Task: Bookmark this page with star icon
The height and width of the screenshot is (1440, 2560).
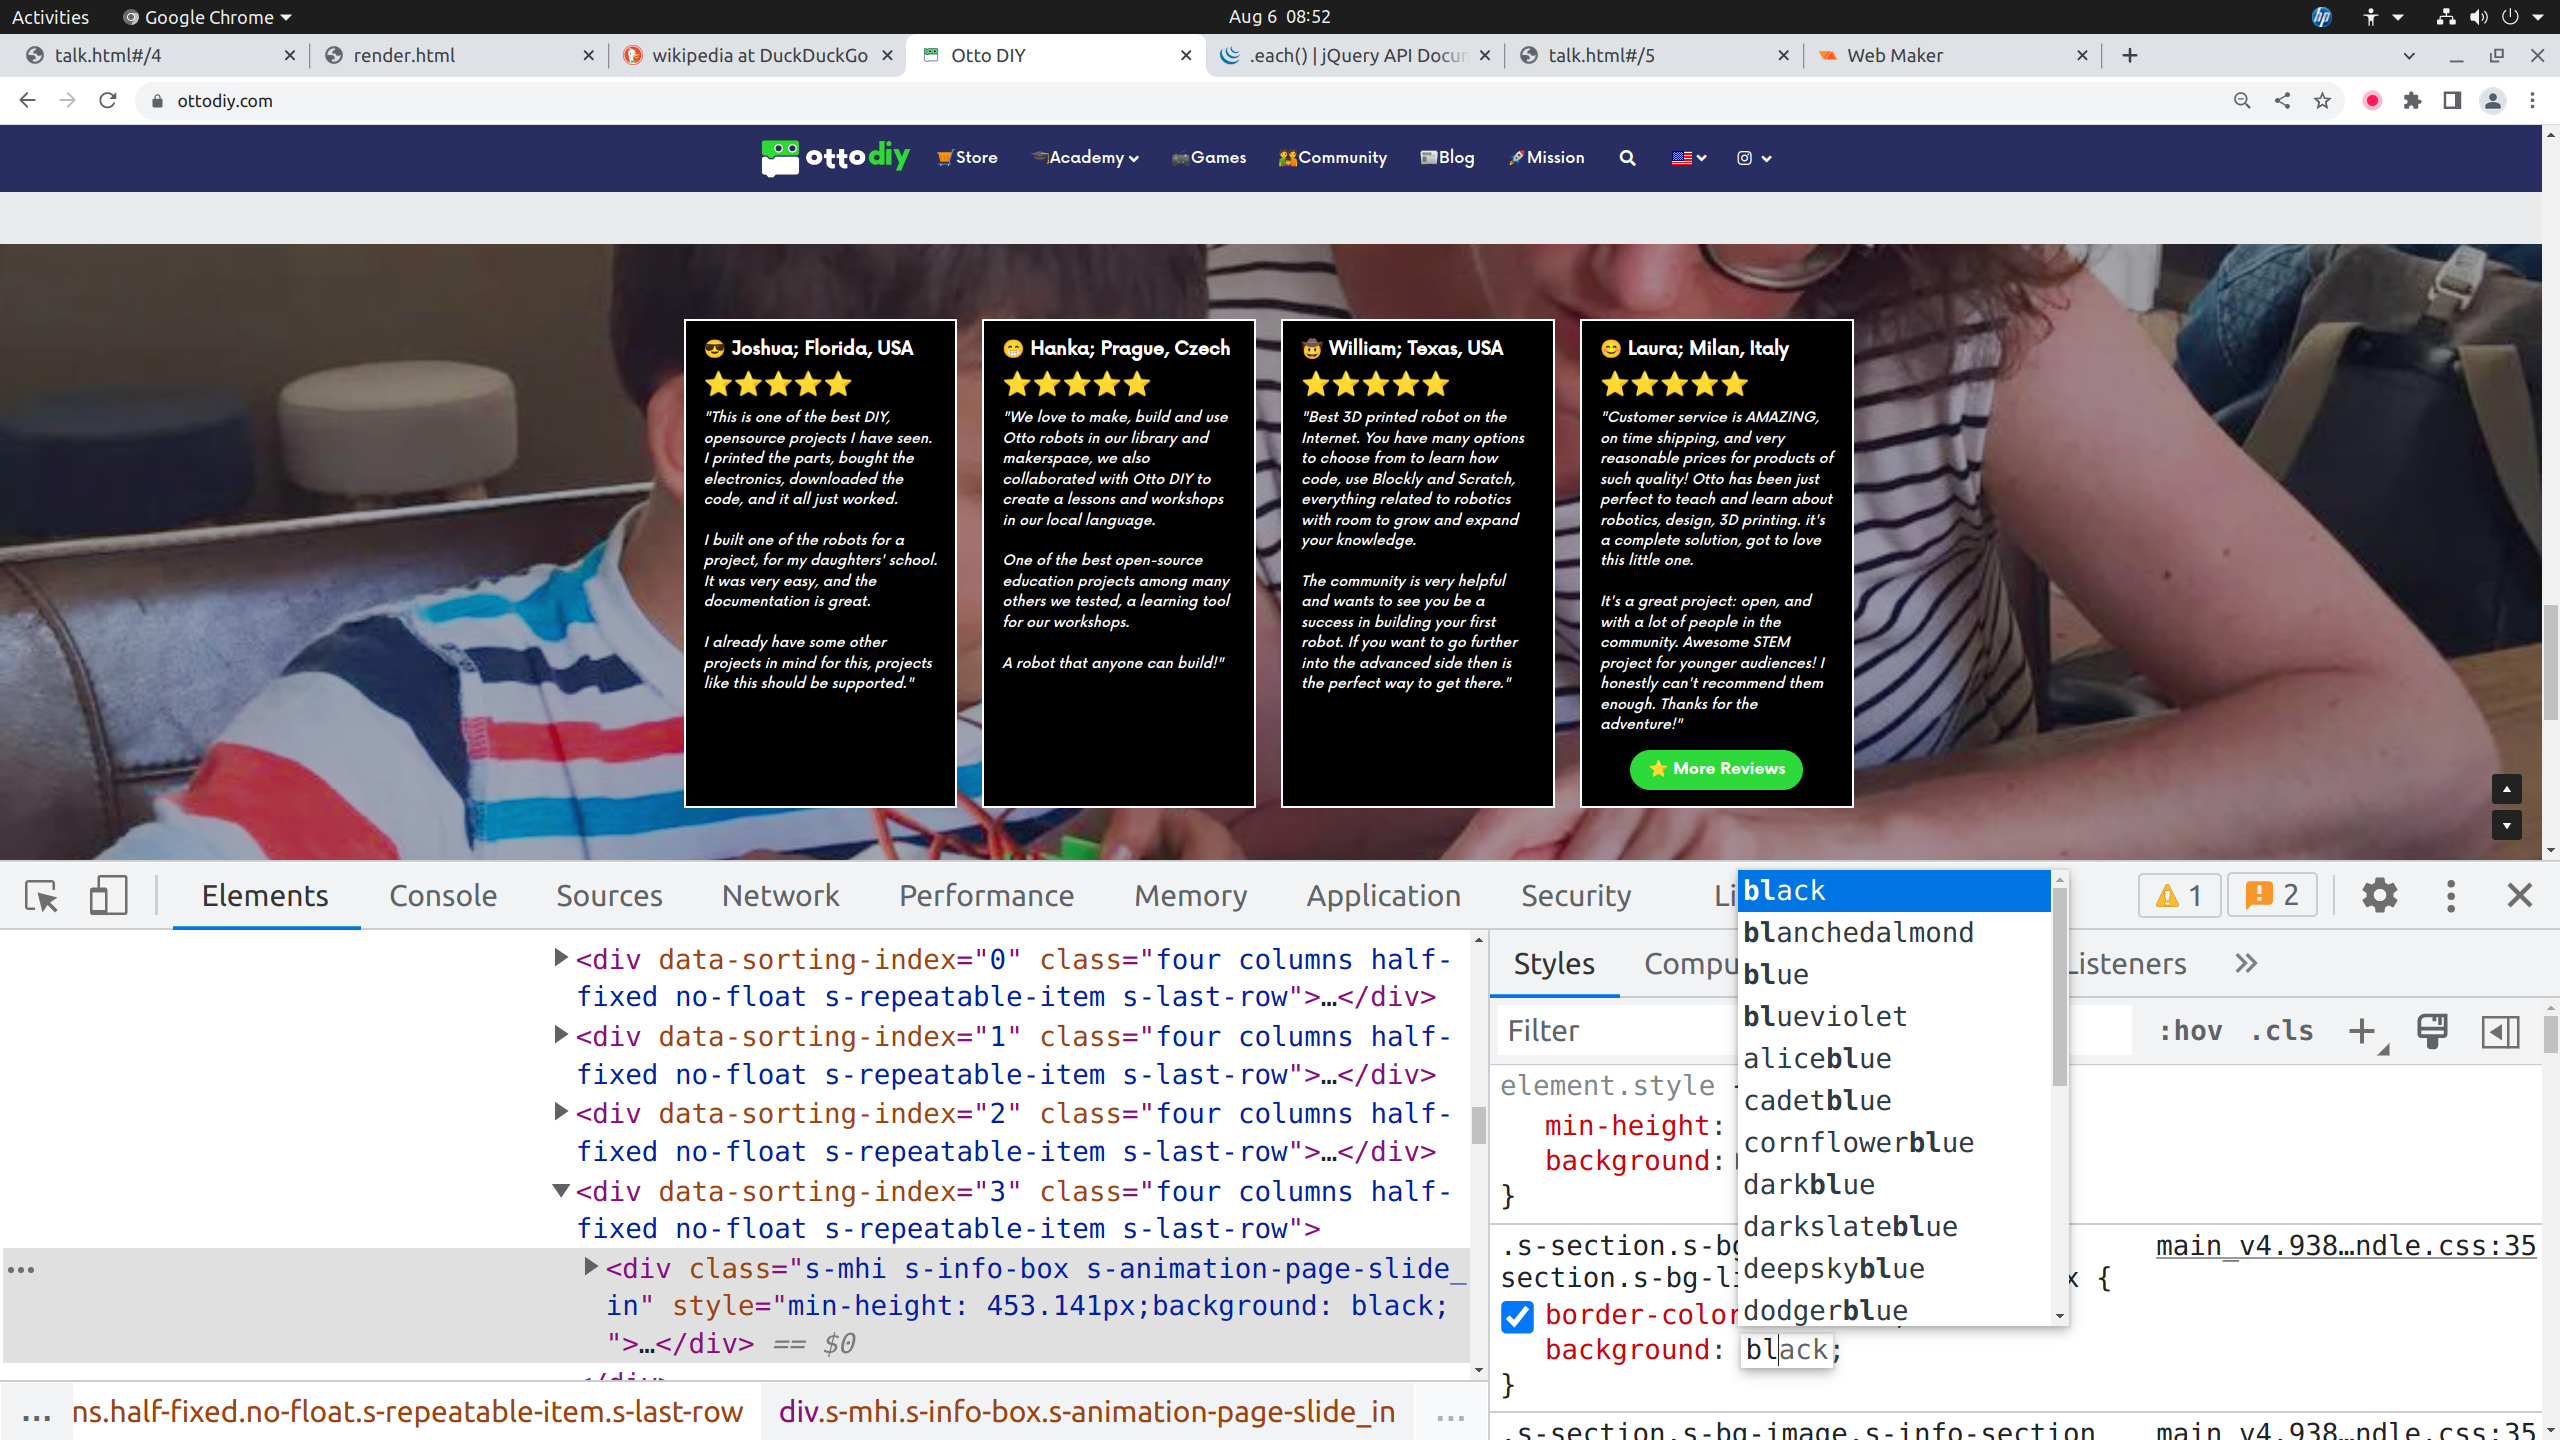Action: point(2322,101)
